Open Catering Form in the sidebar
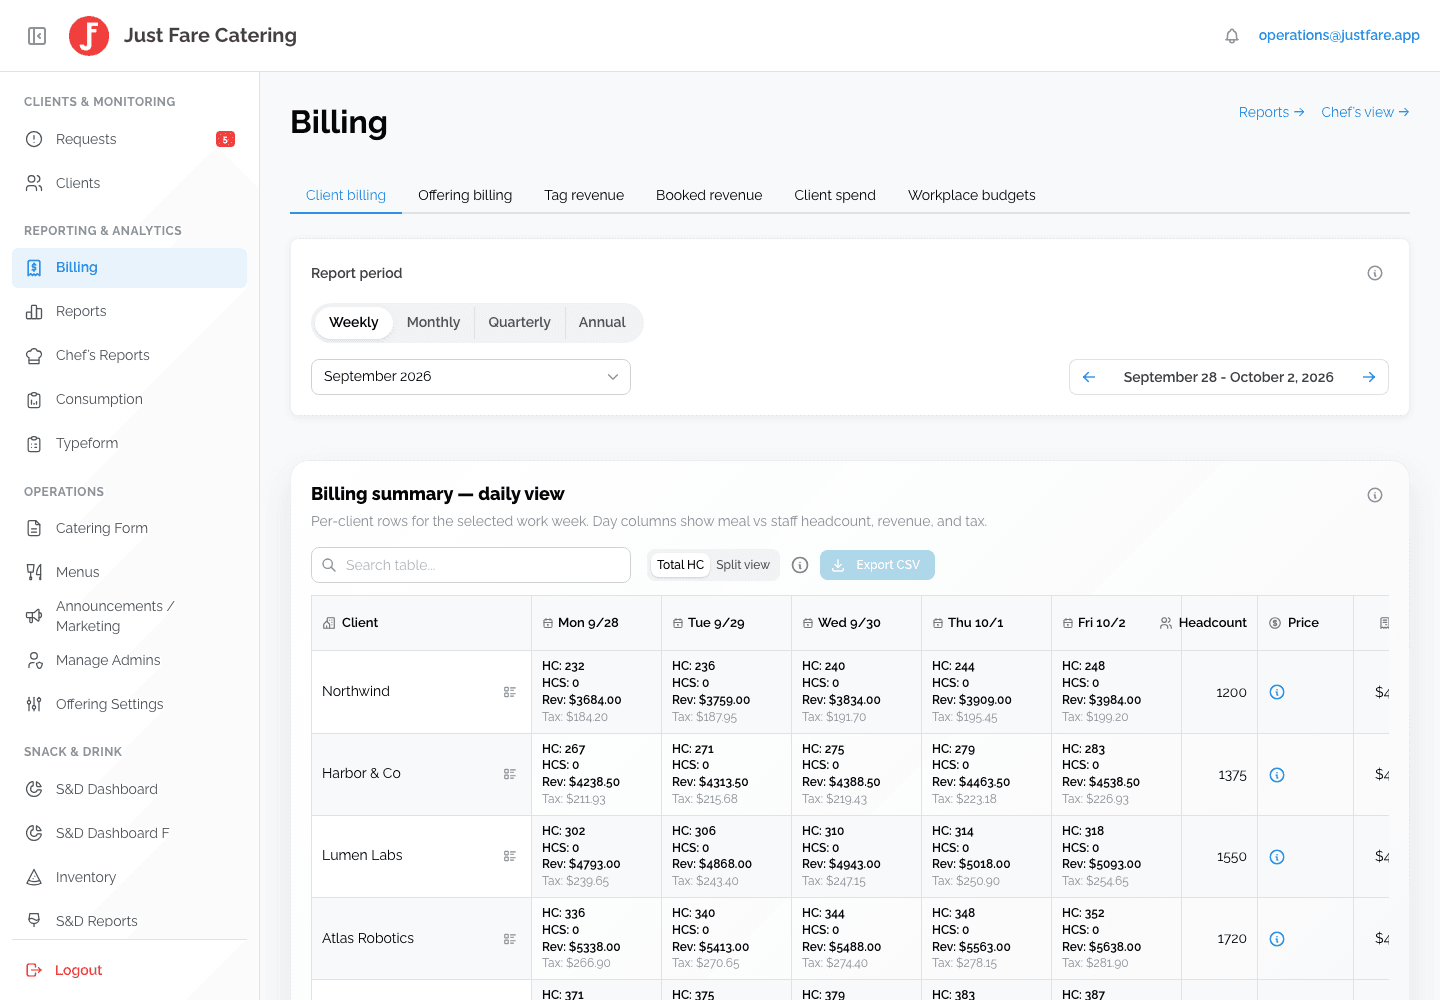The image size is (1440, 1000). coord(129,528)
